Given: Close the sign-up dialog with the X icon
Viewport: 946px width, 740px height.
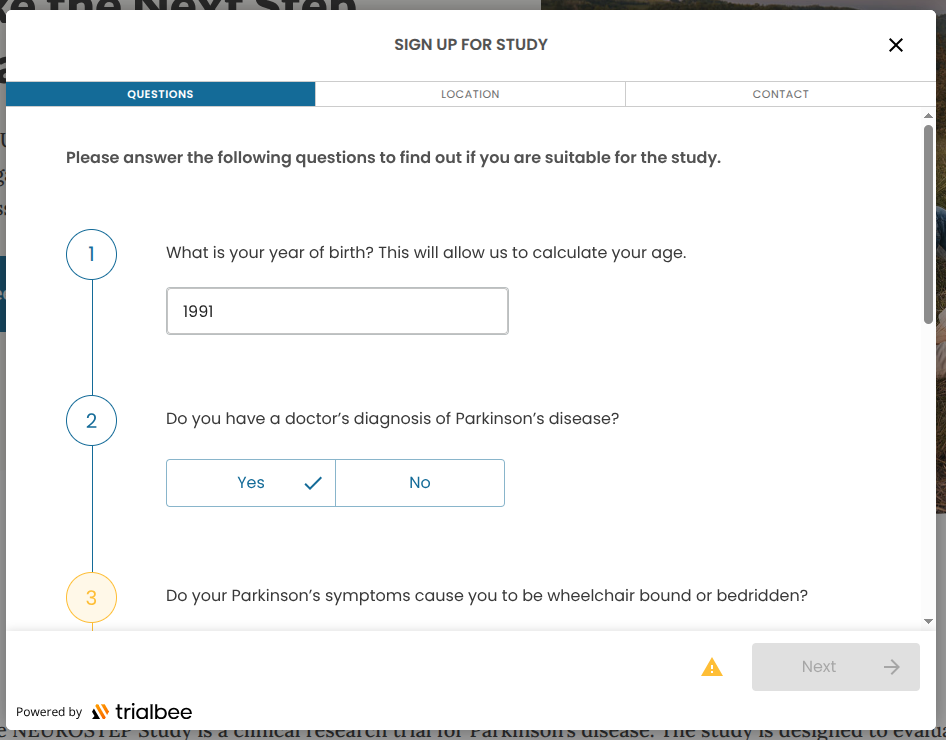Looking at the screenshot, I should click(x=895, y=45).
